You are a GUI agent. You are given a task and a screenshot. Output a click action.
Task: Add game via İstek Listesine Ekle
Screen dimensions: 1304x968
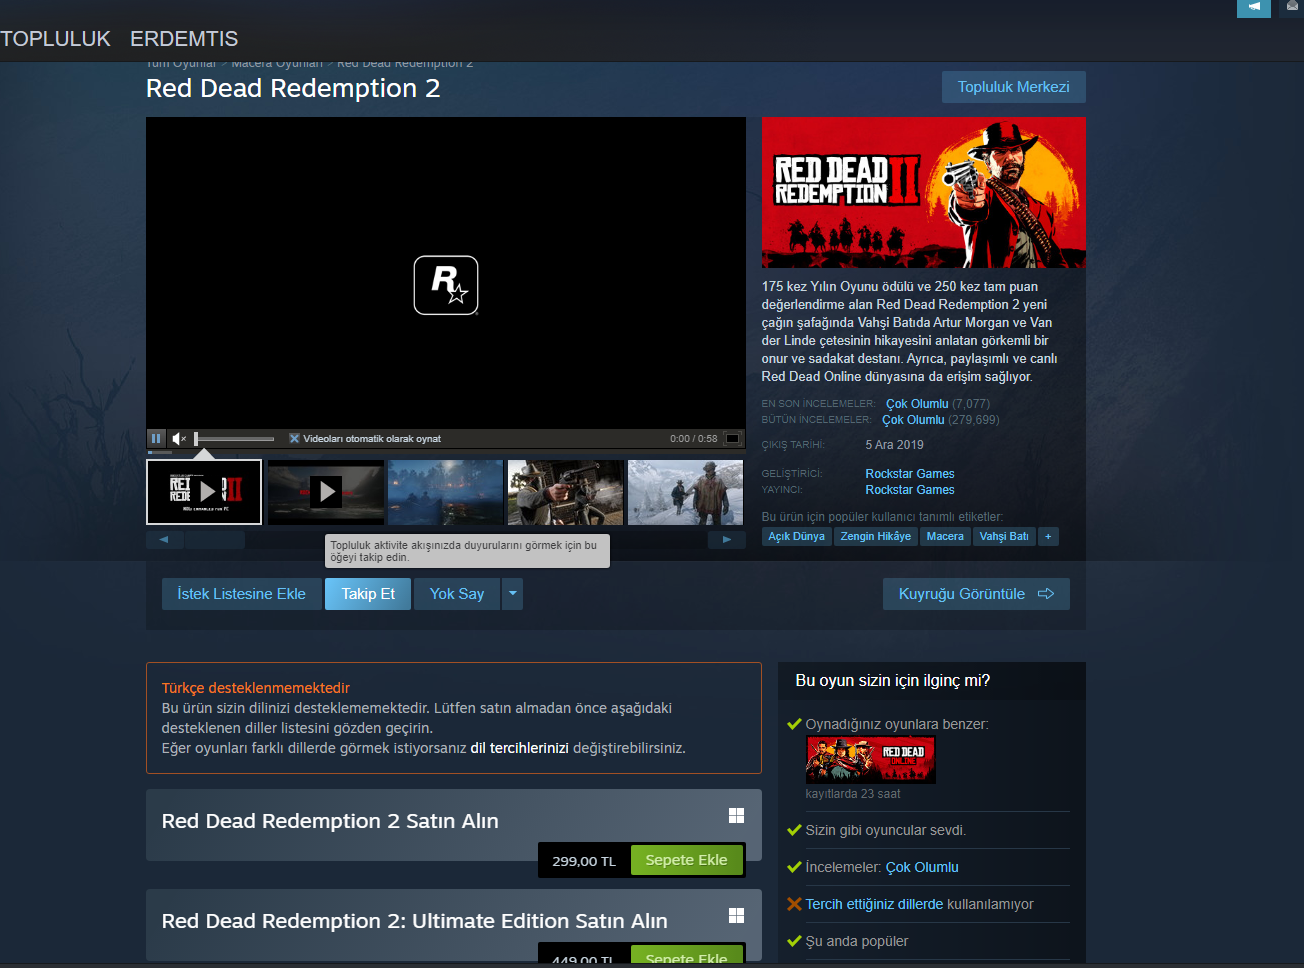point(242,594)
